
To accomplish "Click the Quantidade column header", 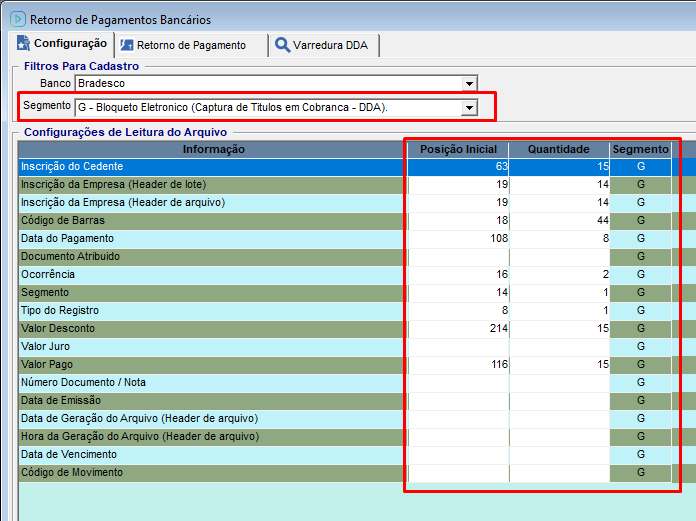I will pos(559,149).
